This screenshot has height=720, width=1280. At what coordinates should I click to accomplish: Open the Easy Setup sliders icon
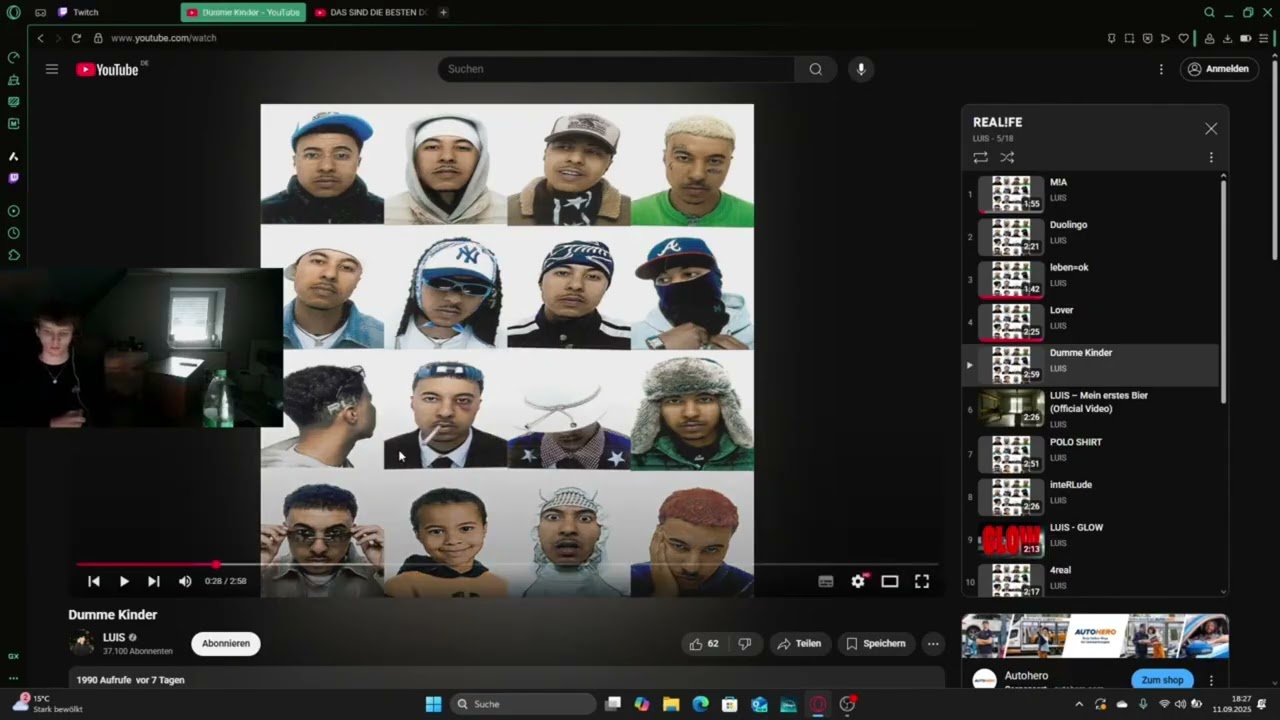click(1264, 38)
